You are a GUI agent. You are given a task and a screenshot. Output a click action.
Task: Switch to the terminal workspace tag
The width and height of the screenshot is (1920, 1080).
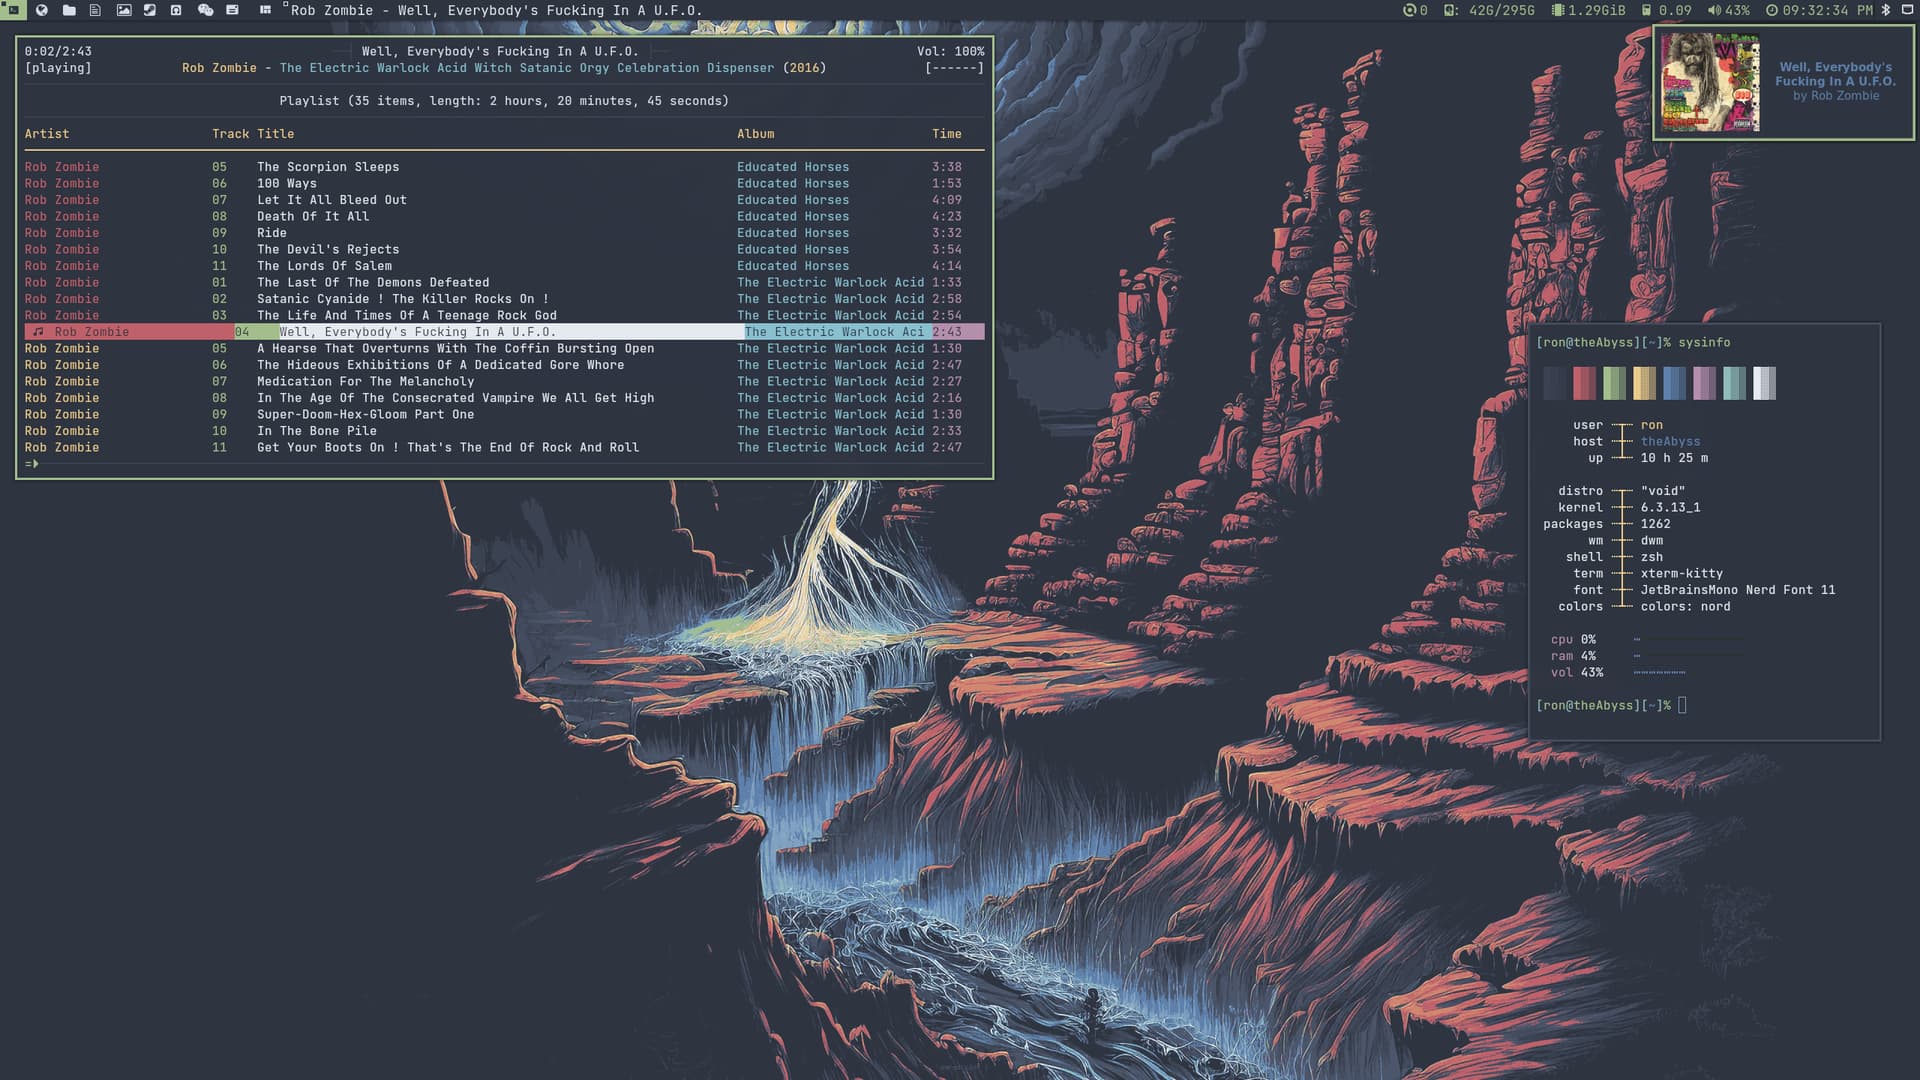click(13, 10)
